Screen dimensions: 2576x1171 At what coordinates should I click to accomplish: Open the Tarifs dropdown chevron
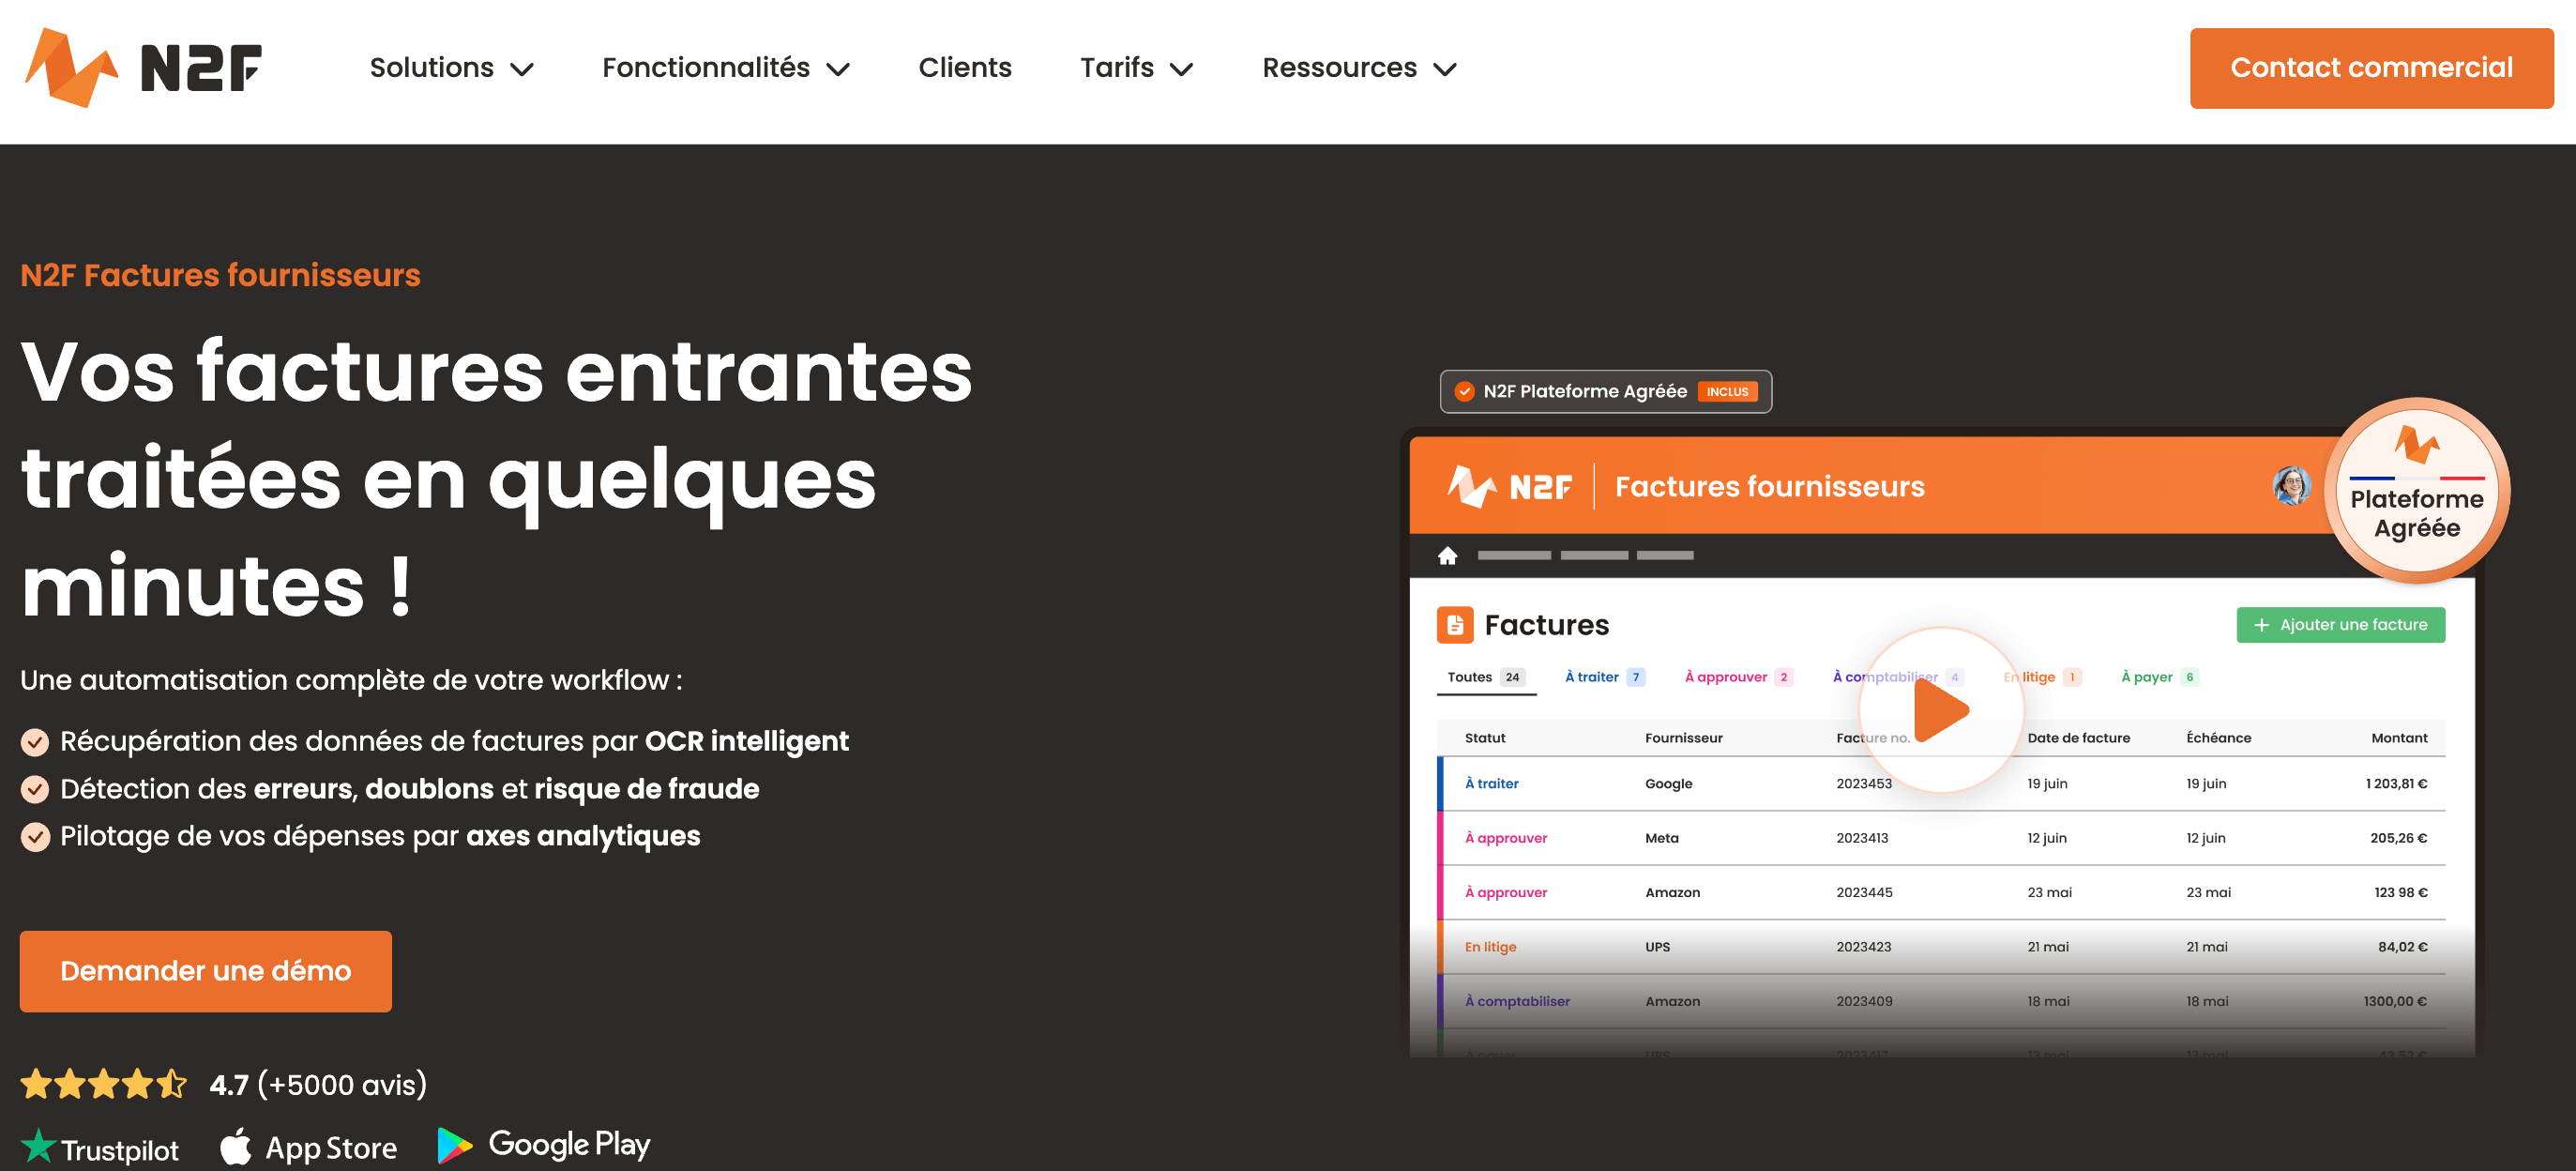(x=1182, y=69)
